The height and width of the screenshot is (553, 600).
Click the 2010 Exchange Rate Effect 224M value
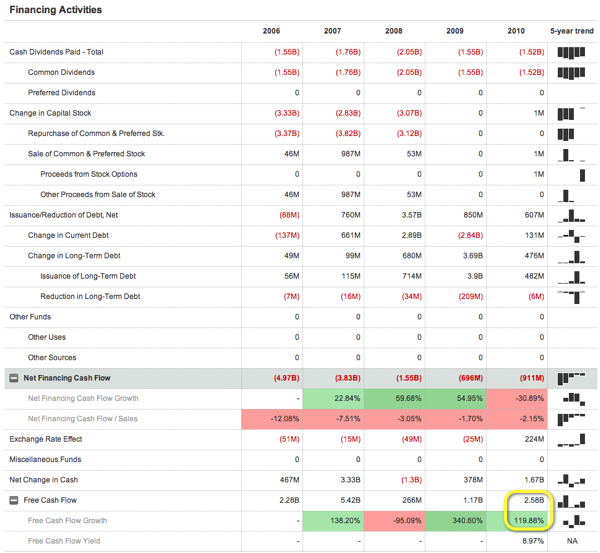click(534, 439)
